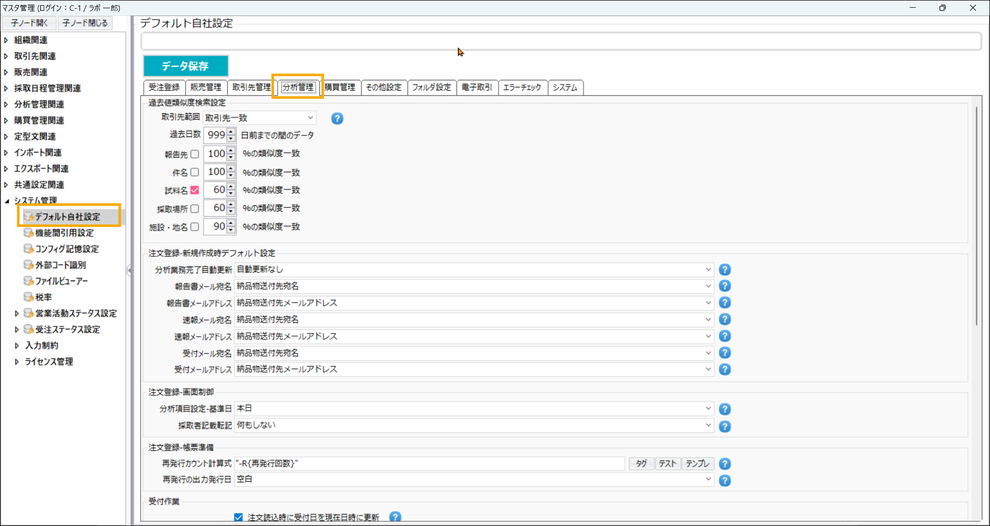This screenshot has width=990, height=526.
Task: Click デフォルト自社設定 node icon
Action: pos(28,217)
